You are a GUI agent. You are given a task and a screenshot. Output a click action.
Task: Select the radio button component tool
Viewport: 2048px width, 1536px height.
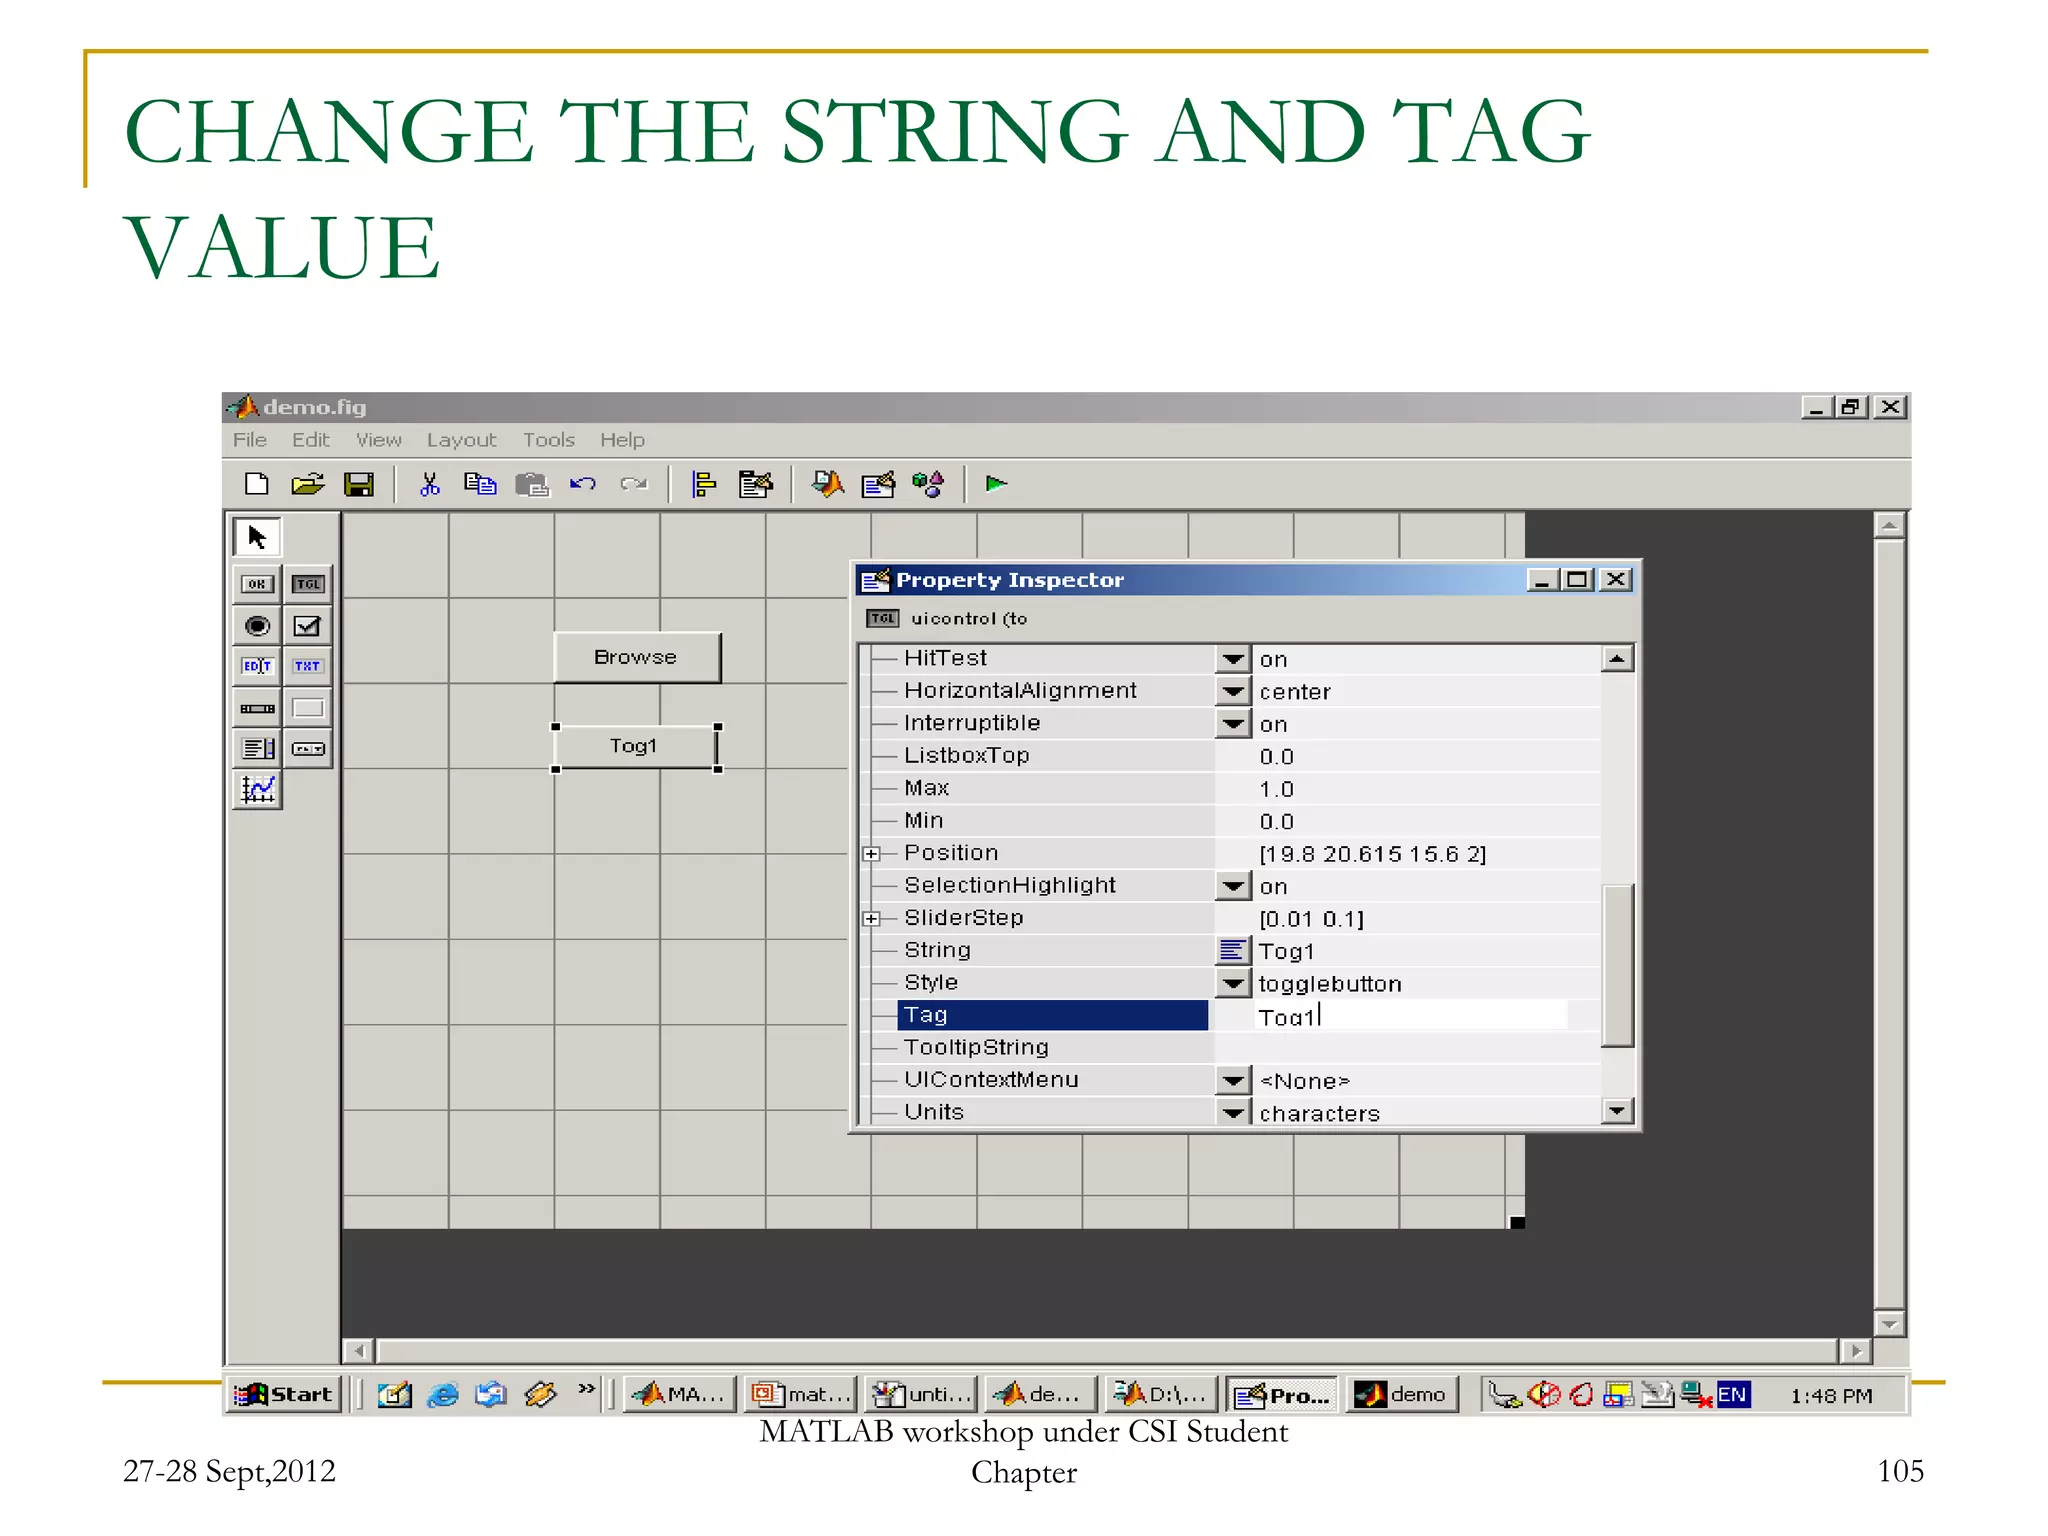point(257,626)
